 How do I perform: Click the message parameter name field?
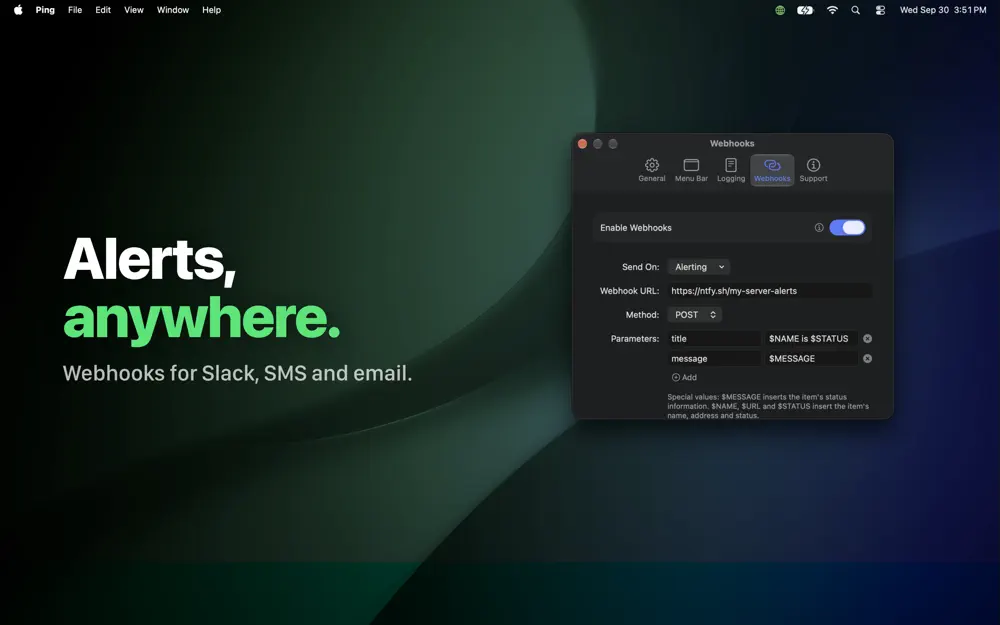[714, 358]
